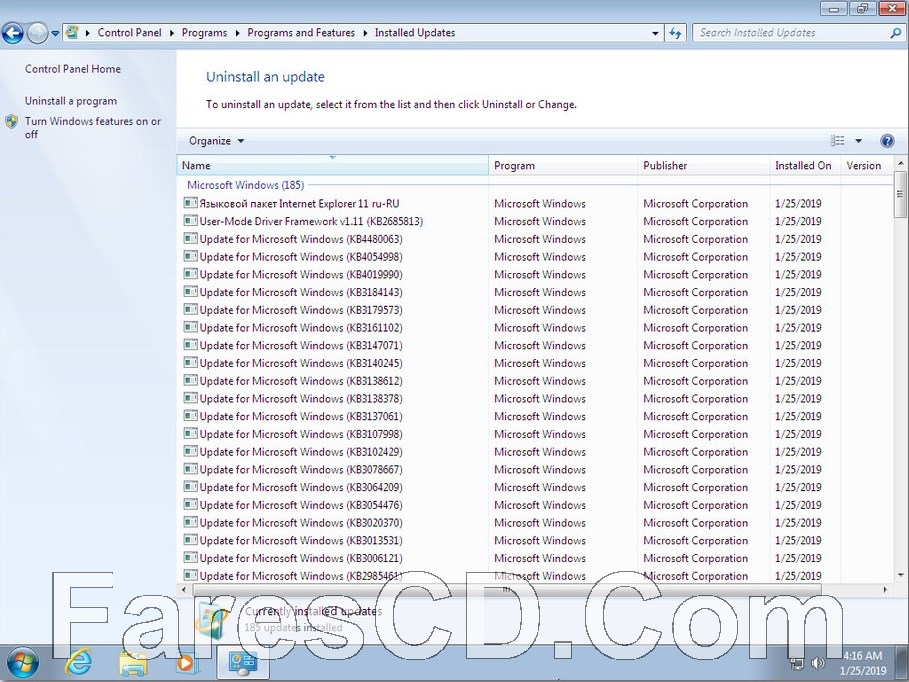Select Programs breadcrumb in address bar
Screen dimensions: 909x682
point(204,32)
